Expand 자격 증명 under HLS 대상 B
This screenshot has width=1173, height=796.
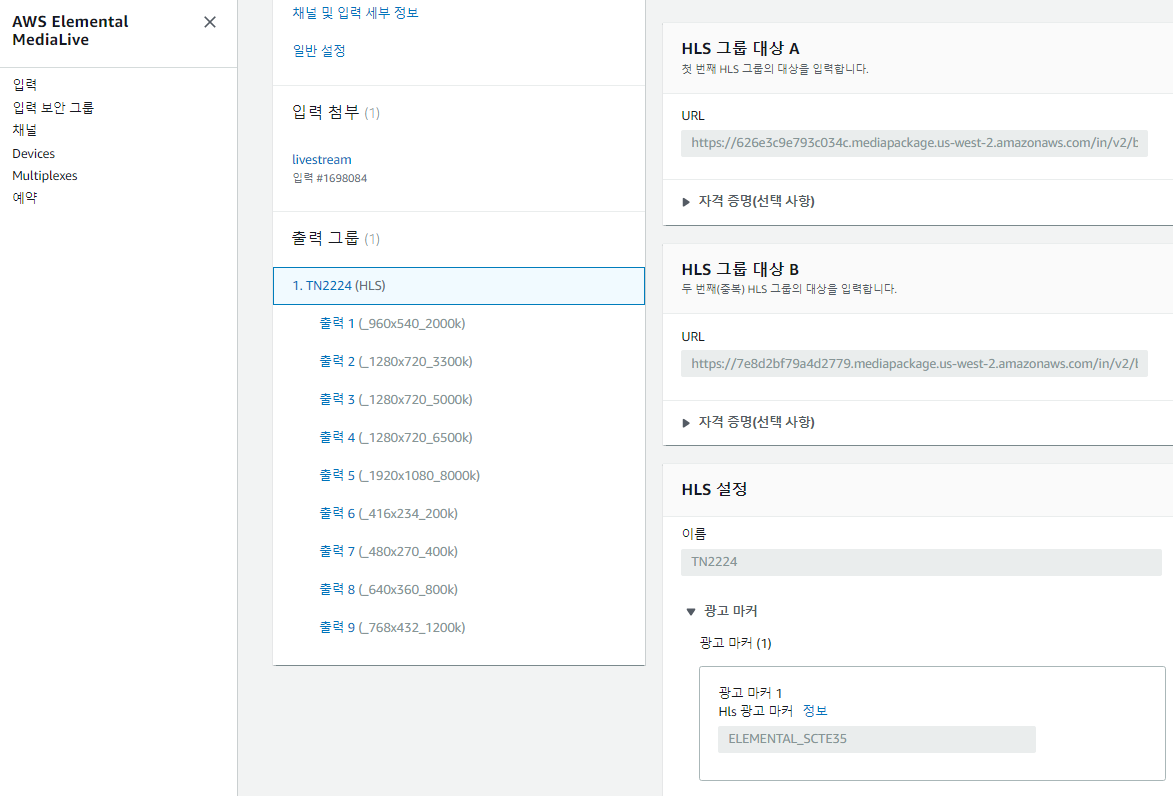pyautogui.click(x=748, y=422)
